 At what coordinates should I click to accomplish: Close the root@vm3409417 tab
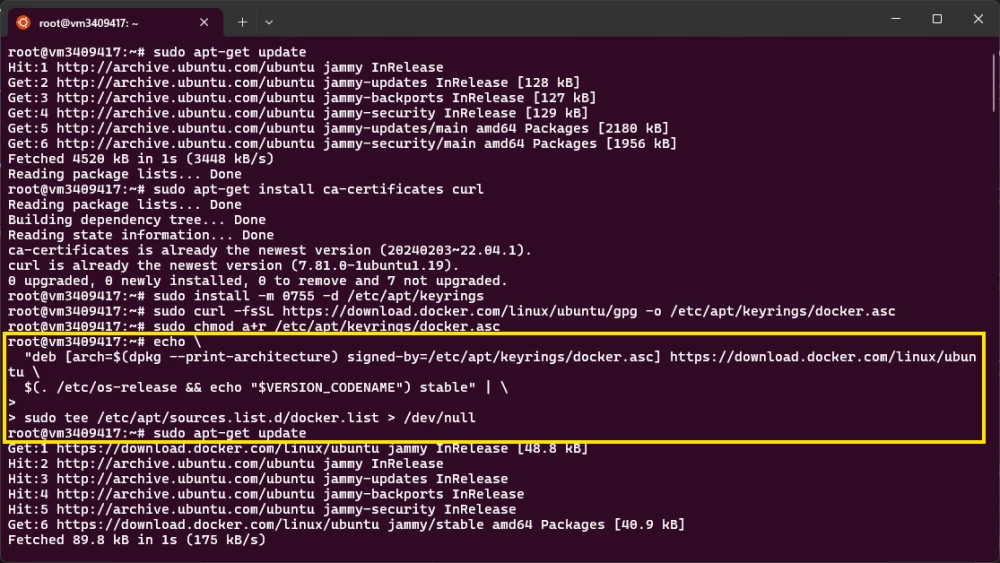pyautogui.click(x=204, y=22)
